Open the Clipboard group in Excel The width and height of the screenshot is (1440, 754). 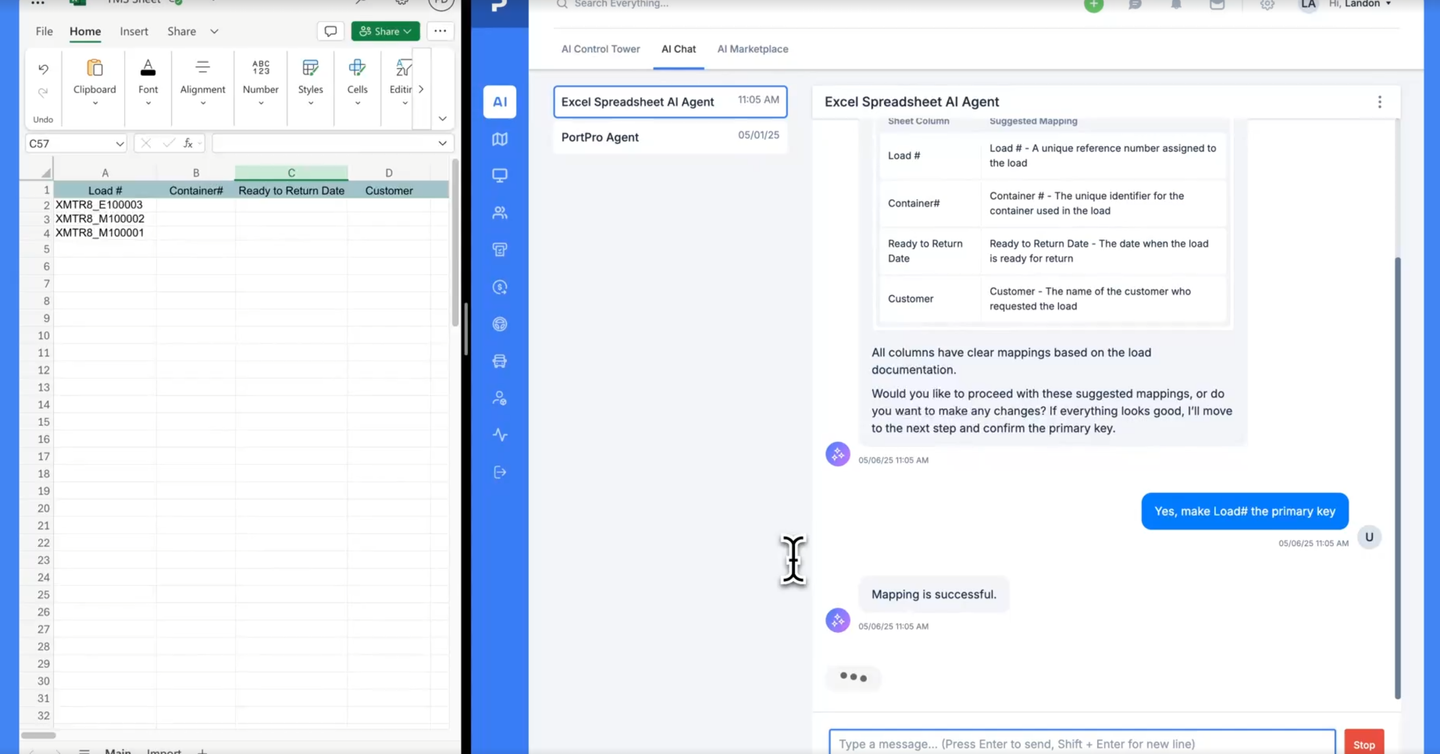click(95, 82)
